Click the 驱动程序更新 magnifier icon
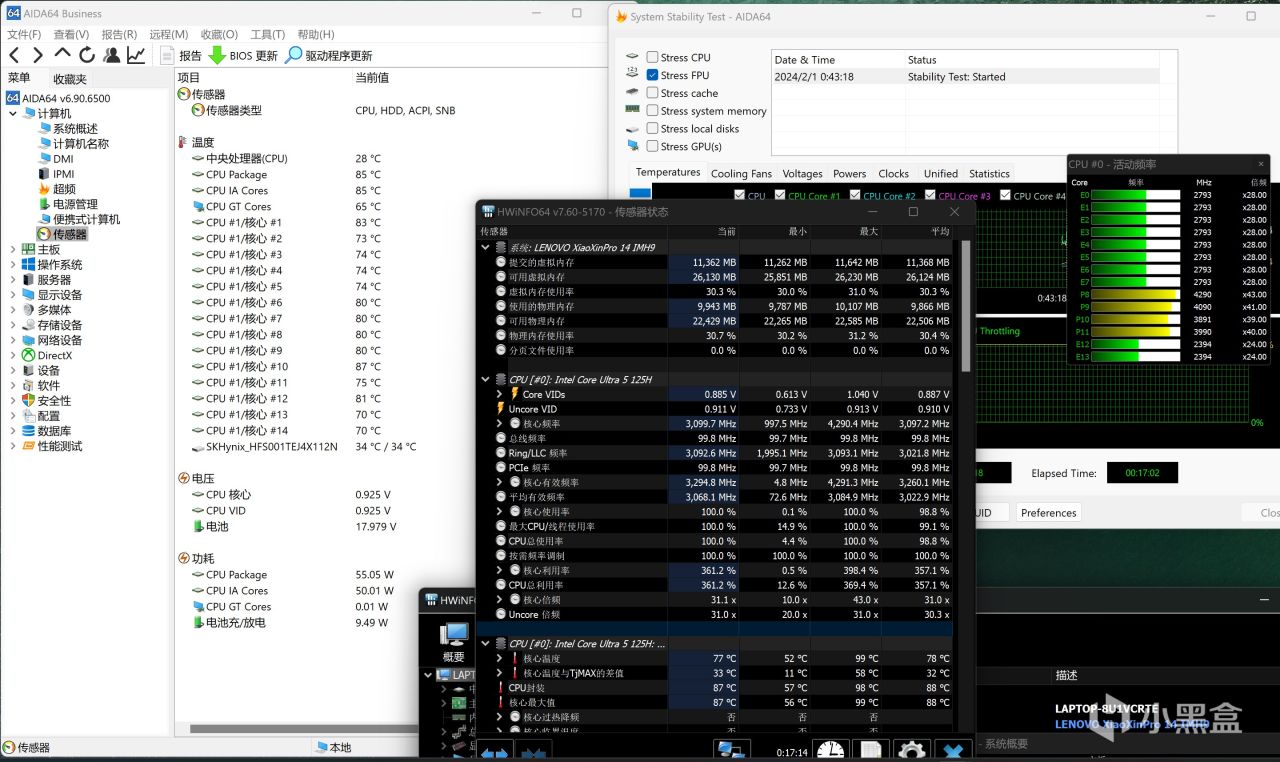The width and height of the screenshot is (1280, 762). (293, 55)
